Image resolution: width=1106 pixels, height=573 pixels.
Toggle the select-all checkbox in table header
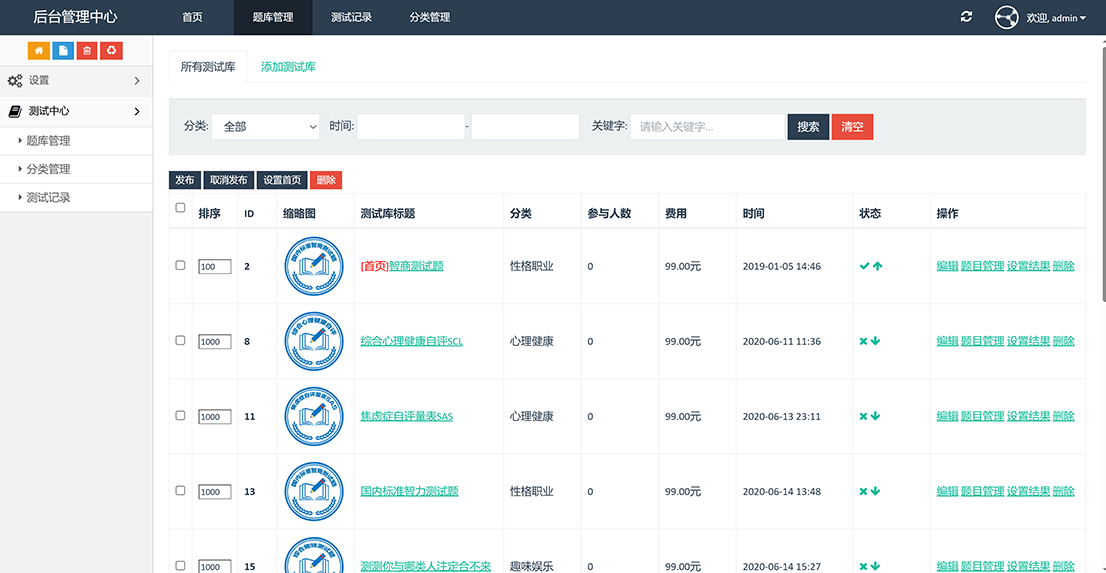(x=180, y=207)
